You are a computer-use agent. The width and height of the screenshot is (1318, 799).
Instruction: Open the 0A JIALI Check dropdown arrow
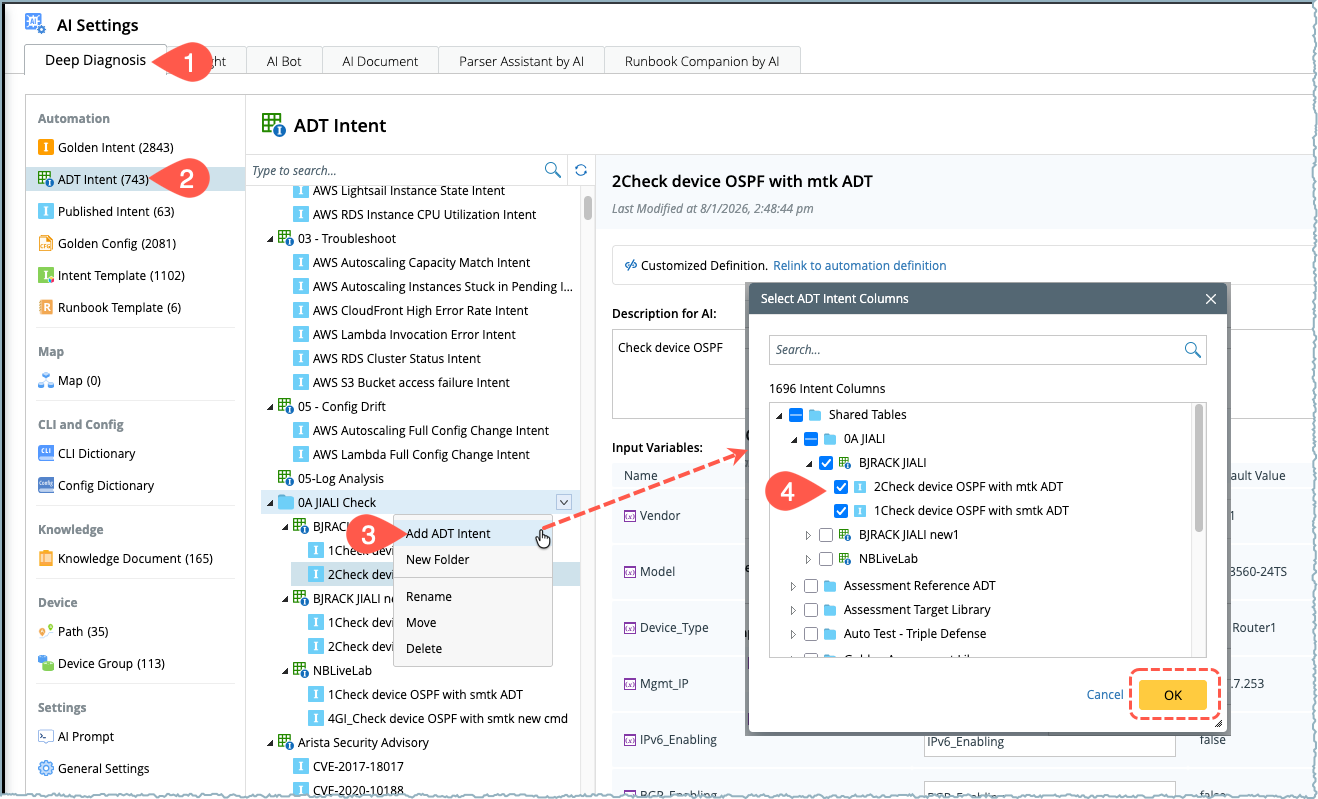[564, 502]
